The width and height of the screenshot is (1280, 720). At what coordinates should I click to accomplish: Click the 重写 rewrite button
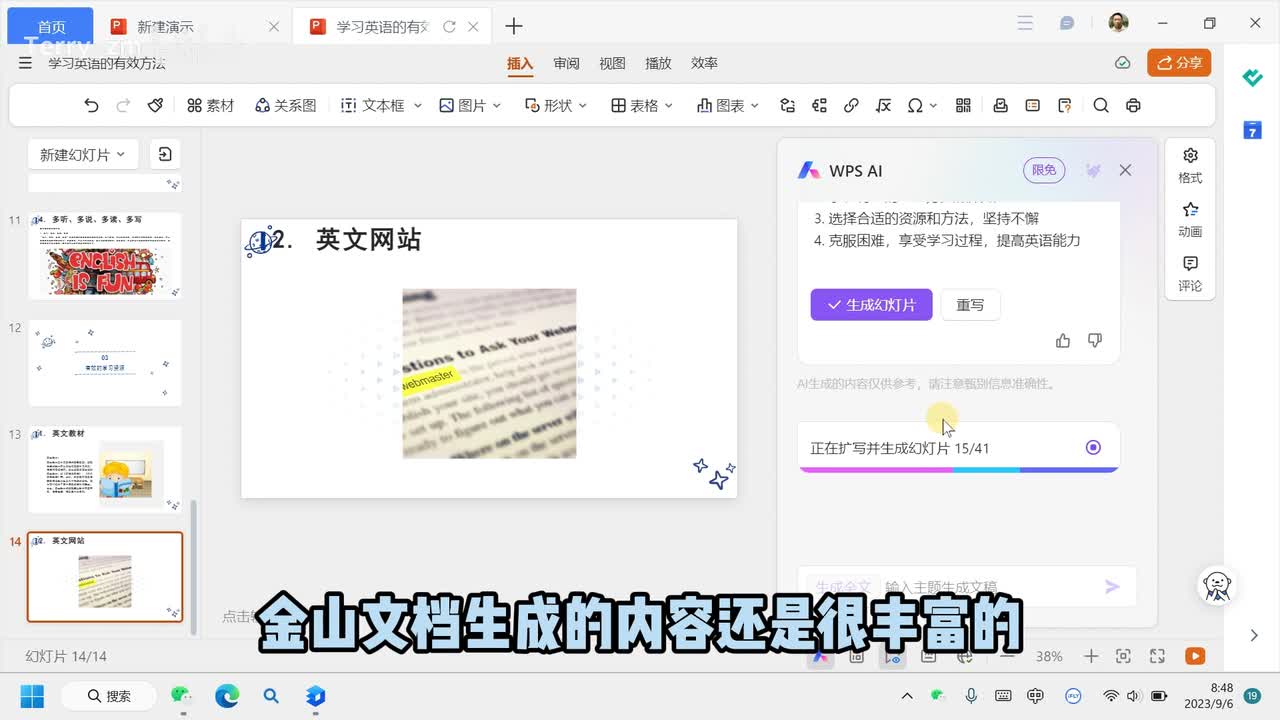970,305
